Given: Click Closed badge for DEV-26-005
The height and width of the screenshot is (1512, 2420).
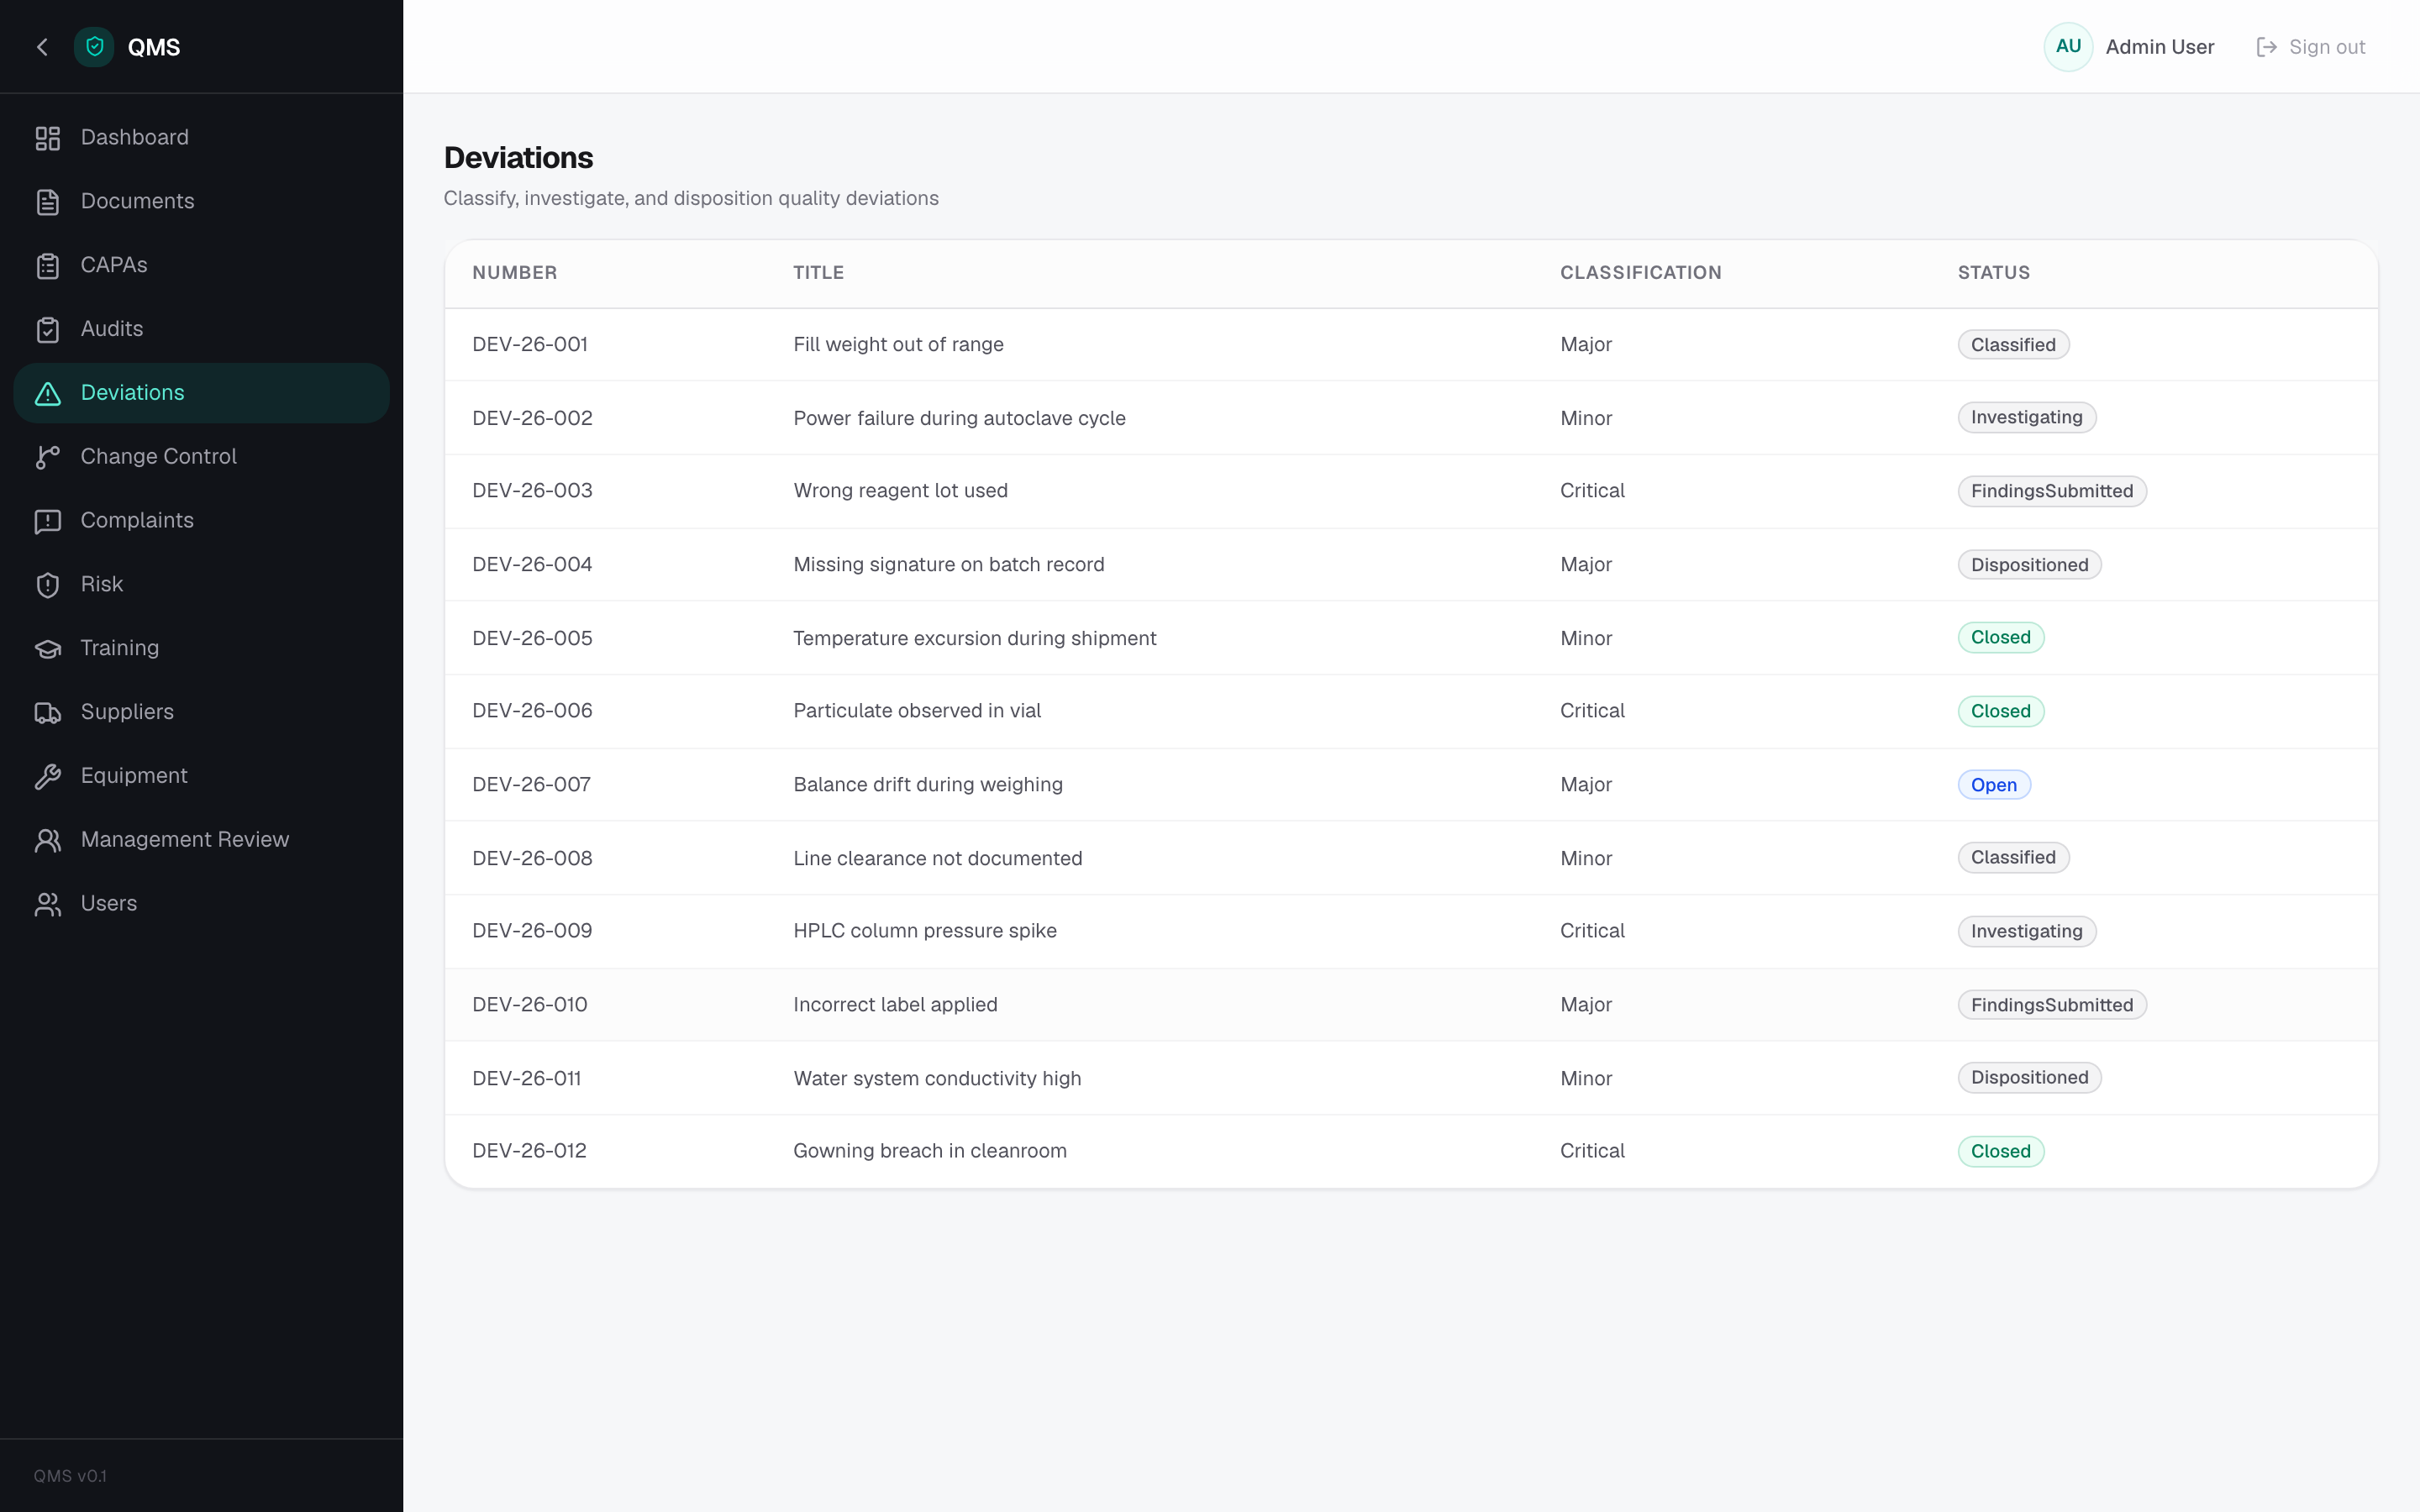Looking at the screenshot, I should (2000, 637).
